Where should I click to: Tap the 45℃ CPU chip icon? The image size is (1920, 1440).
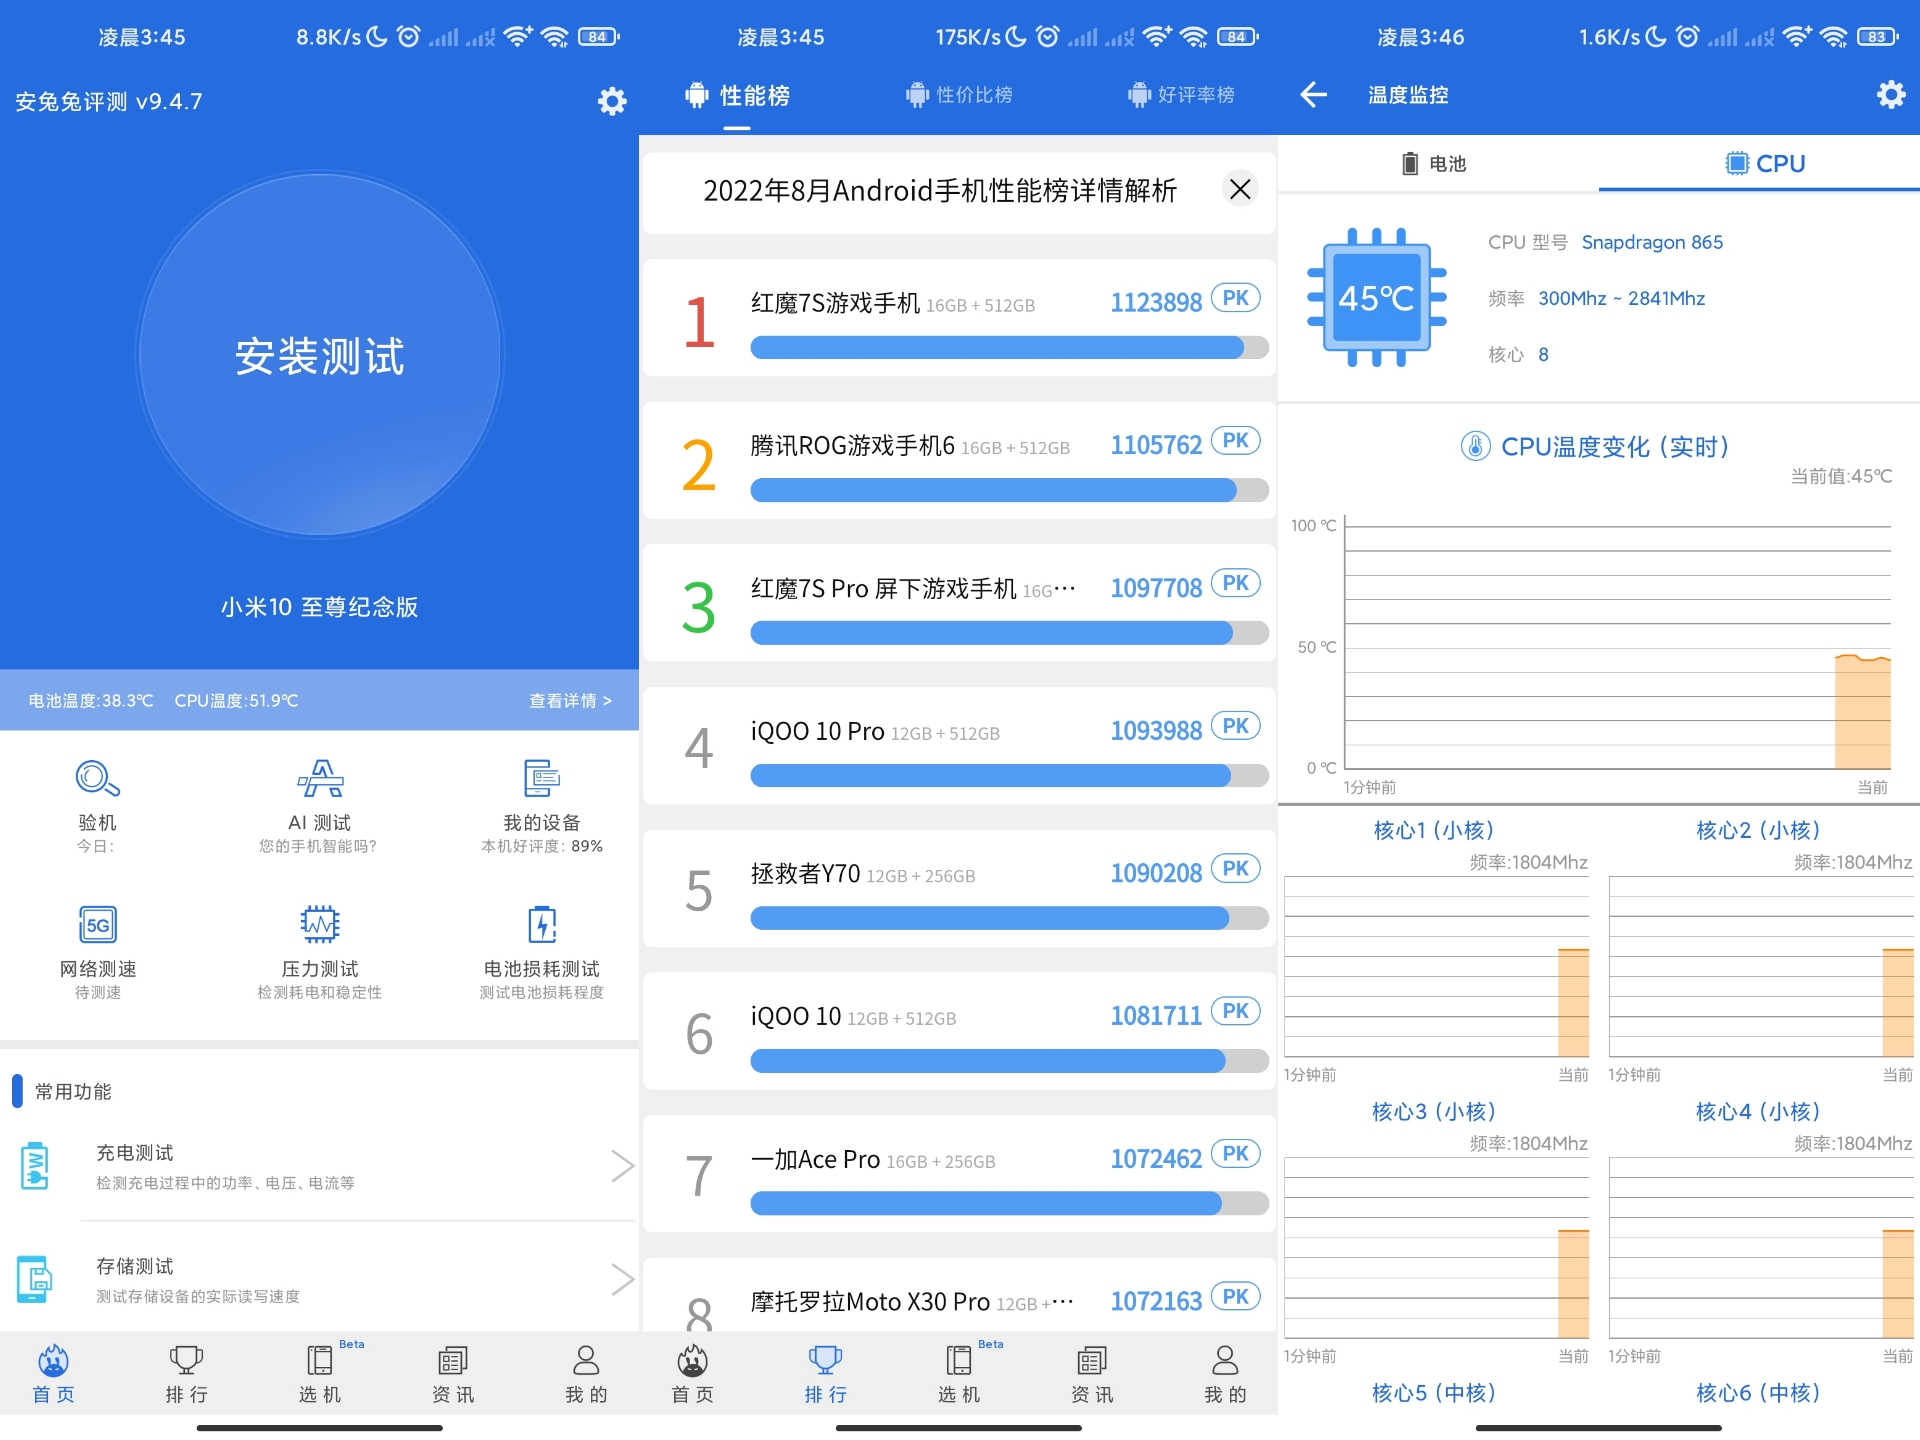click(x=1376, y=298)
